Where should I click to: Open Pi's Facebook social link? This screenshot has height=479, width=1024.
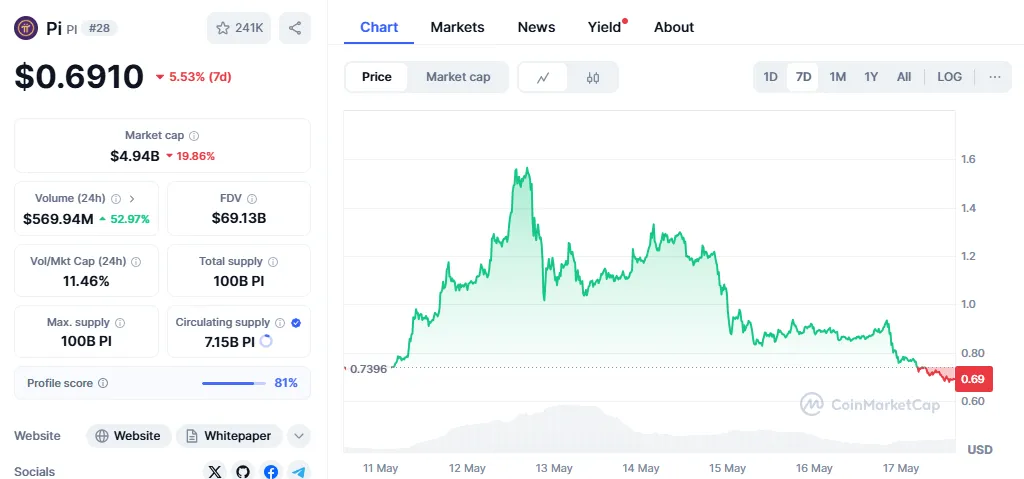[x=271, y=471]
